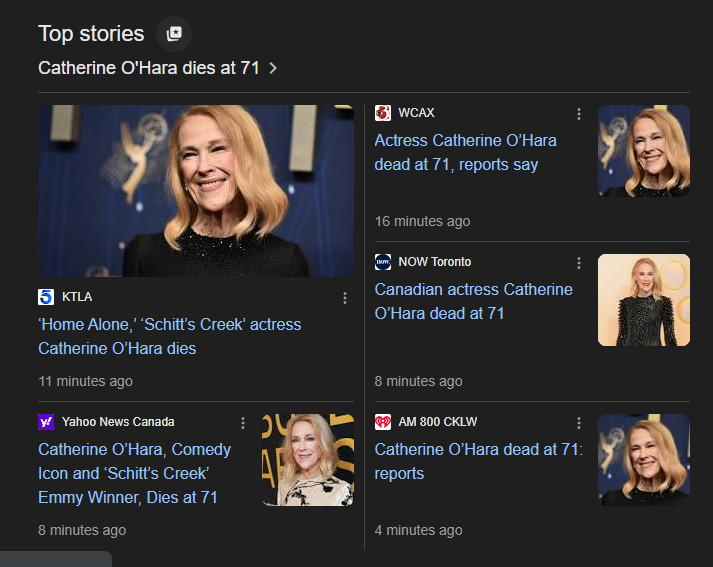
Task: Open the KTLA 'Home Alone' actress headline
Action: coord(169,336)
